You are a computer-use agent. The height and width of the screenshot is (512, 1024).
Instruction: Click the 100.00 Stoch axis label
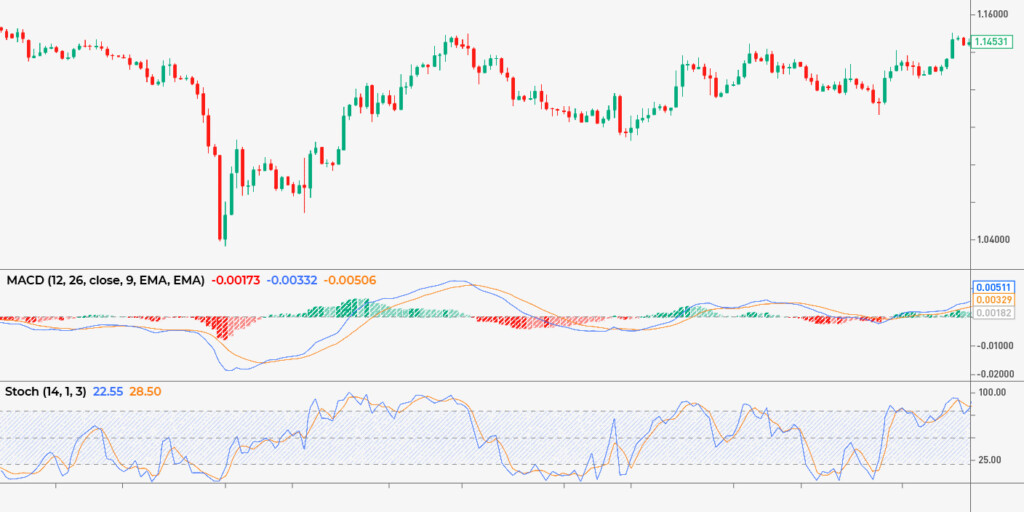pyautogui.click(x=994, y=392)
